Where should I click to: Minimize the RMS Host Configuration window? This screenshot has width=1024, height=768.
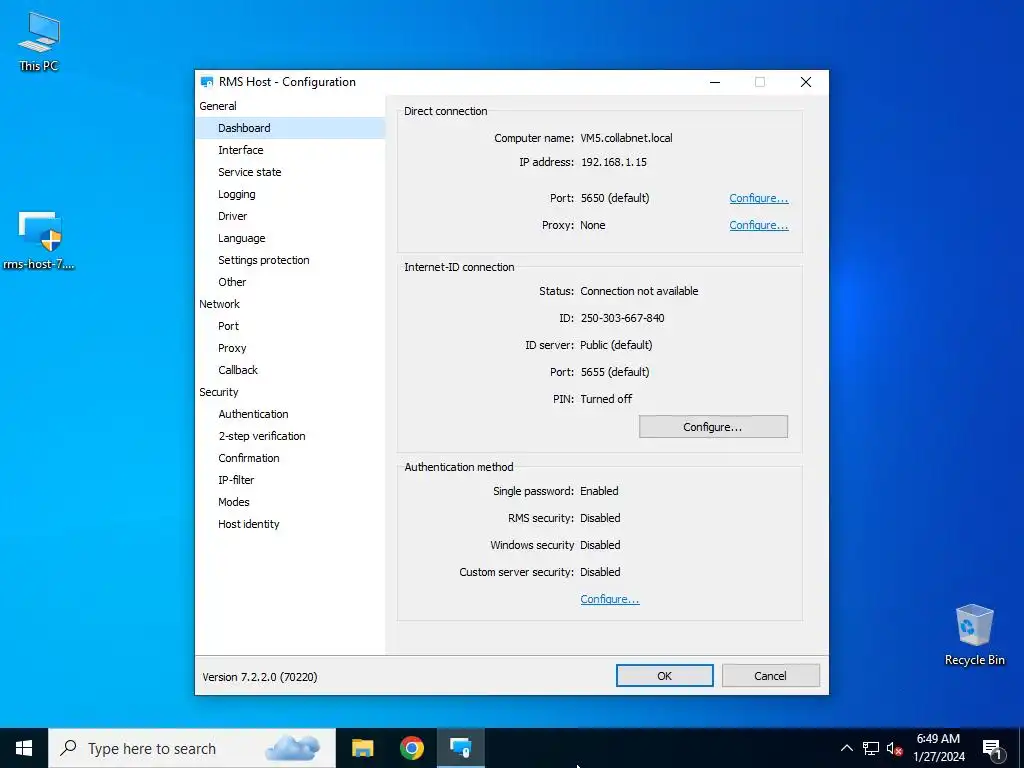tap(715, 82)
